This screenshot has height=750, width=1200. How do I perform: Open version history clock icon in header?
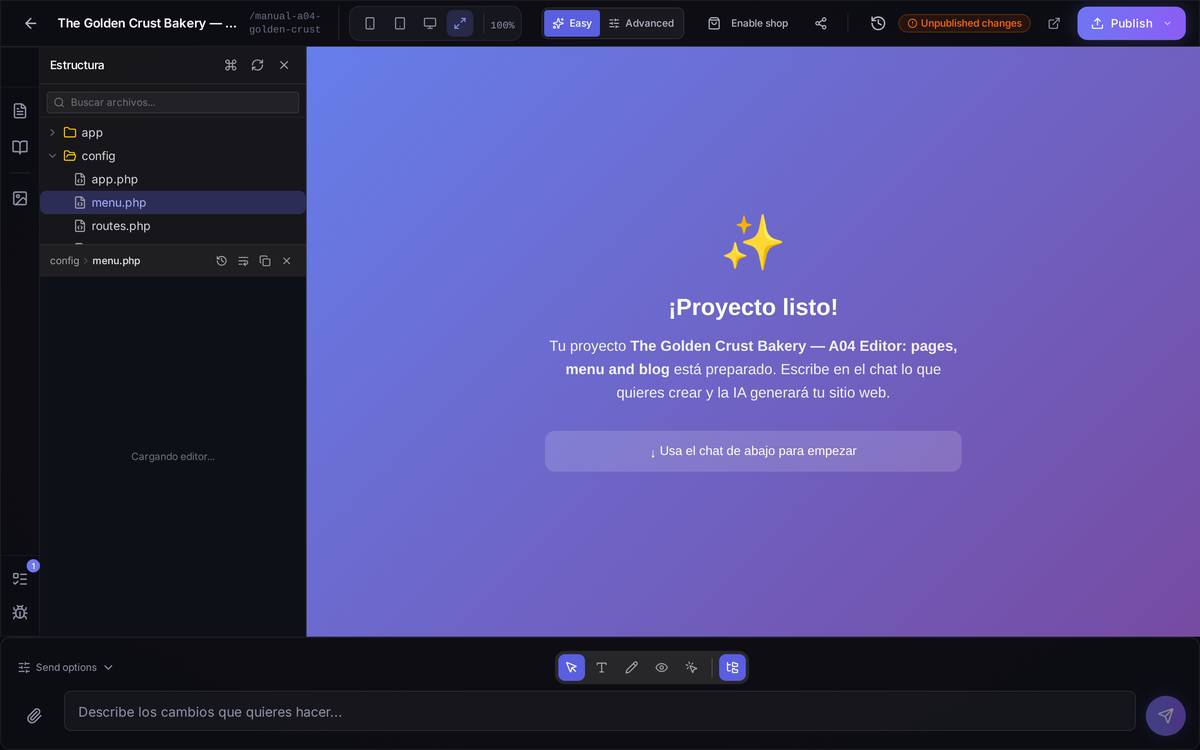pyautogui.click(x=878, y=23)
